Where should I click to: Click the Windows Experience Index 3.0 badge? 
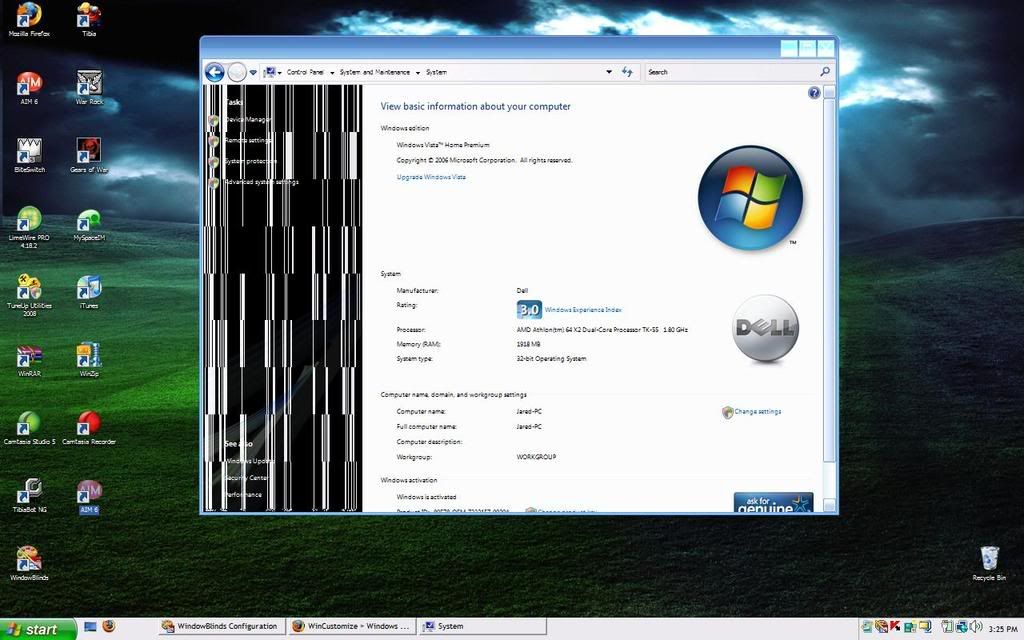pyautogui.click(x=529, y=310)
